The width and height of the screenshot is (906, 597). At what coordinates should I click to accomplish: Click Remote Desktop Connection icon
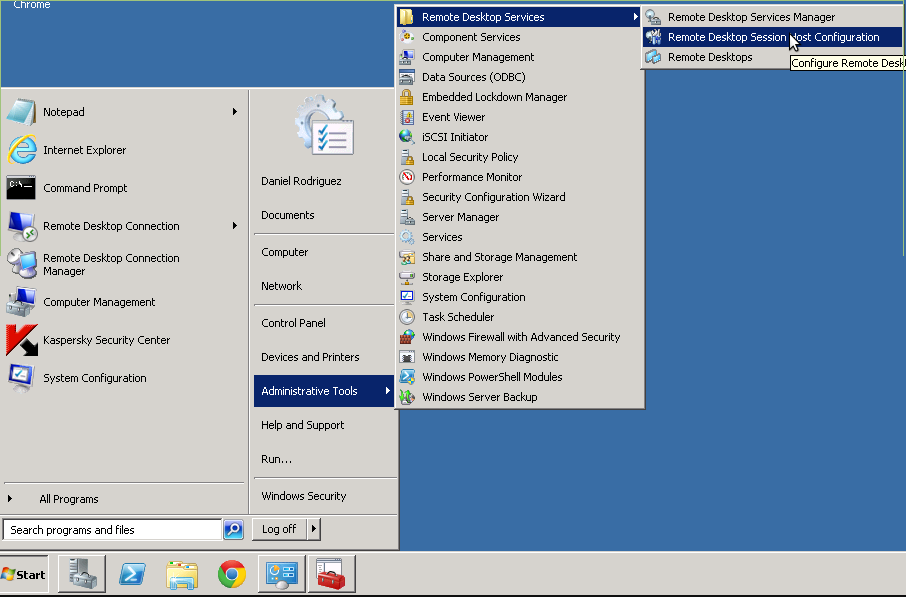coord(21,226)
